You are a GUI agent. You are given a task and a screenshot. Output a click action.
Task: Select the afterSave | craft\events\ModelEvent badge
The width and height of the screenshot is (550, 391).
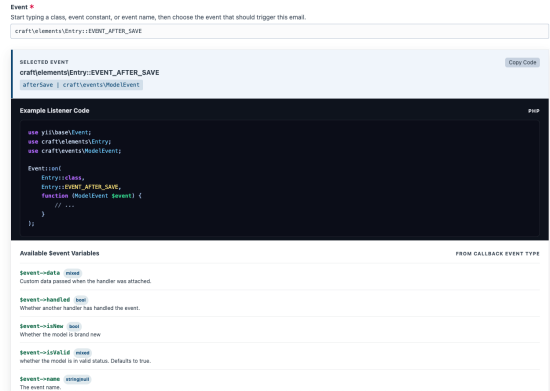[x=81, y=85]
